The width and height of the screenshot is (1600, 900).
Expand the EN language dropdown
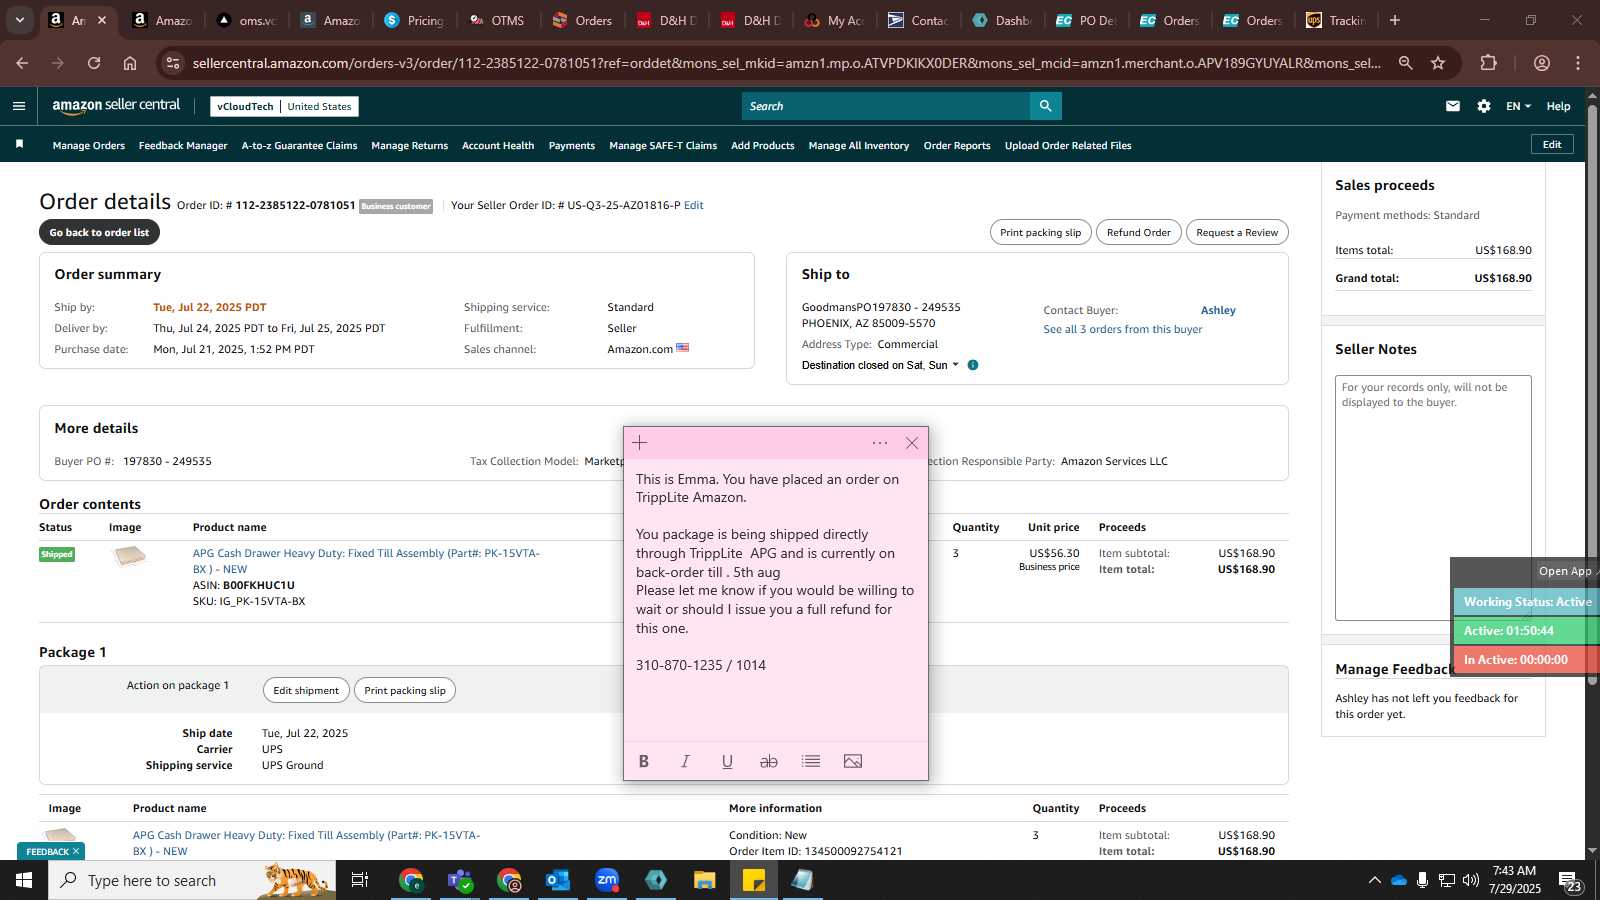1518,106
